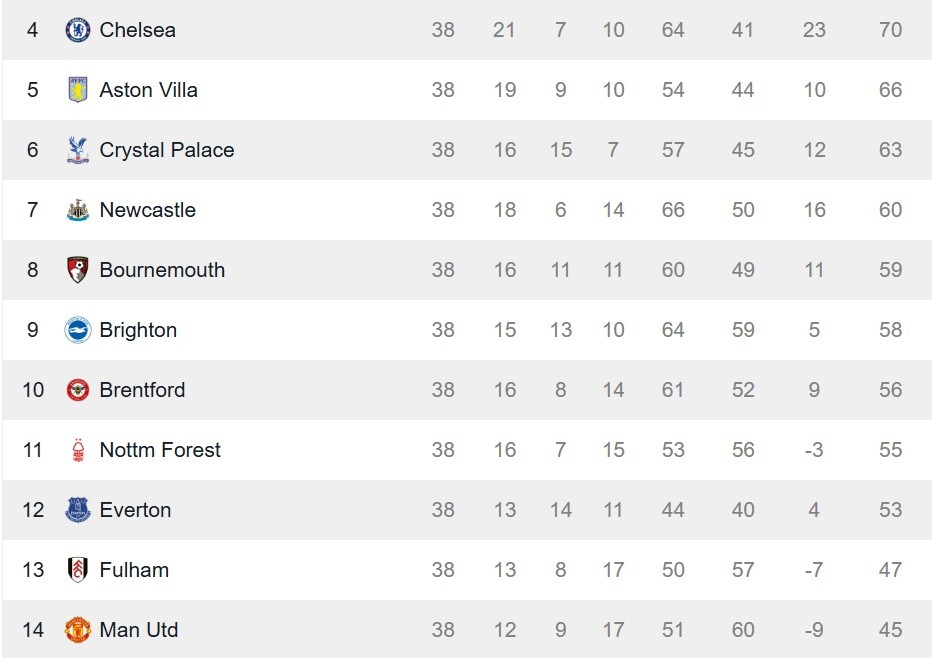
Task: Open the Brentford team name link
Action: pos(142,390)
